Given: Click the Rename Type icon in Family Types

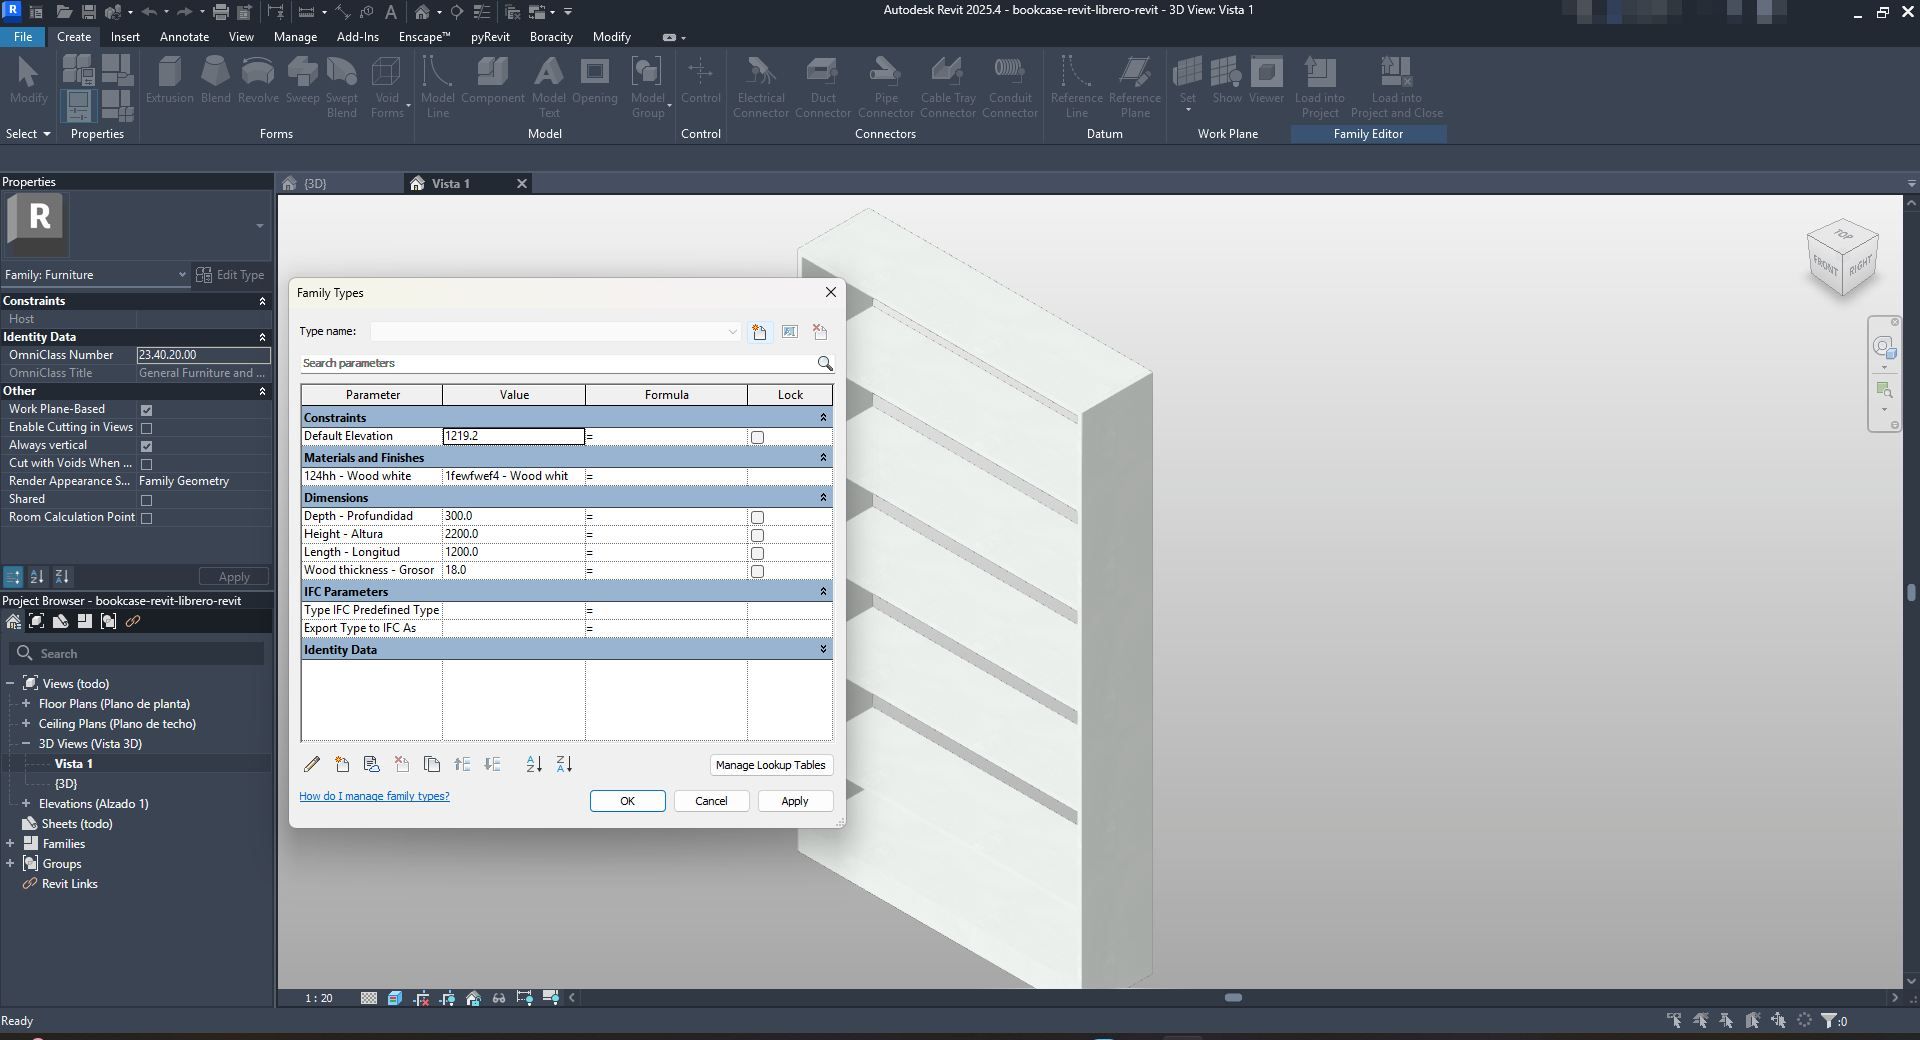Looking at the screenshot, I should pyautogui.click(x=790, y=332).
